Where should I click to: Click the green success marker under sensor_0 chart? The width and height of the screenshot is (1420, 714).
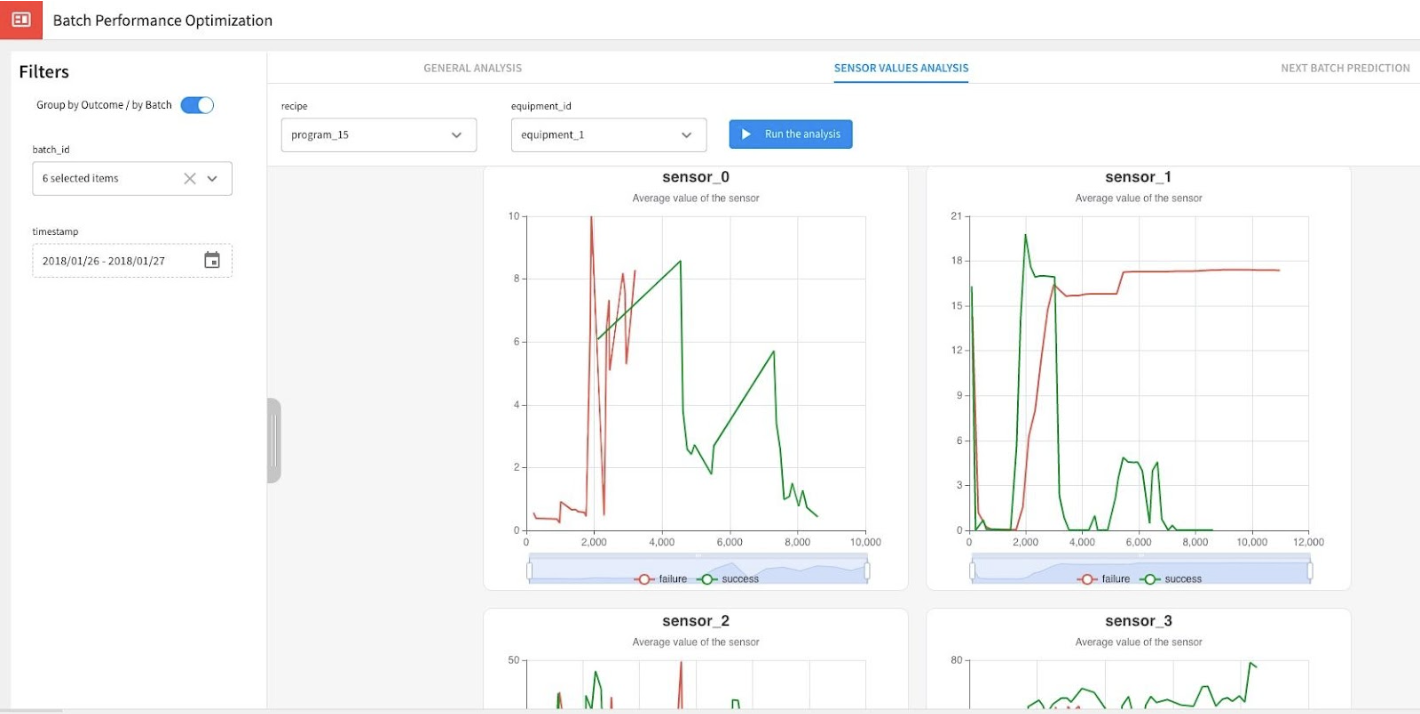tap(706, 578)
